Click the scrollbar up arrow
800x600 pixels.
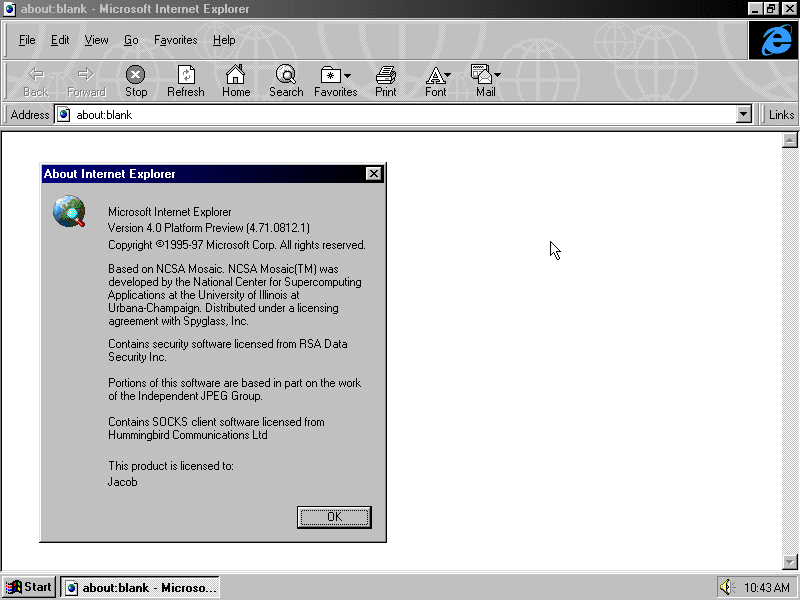[790, 140]
